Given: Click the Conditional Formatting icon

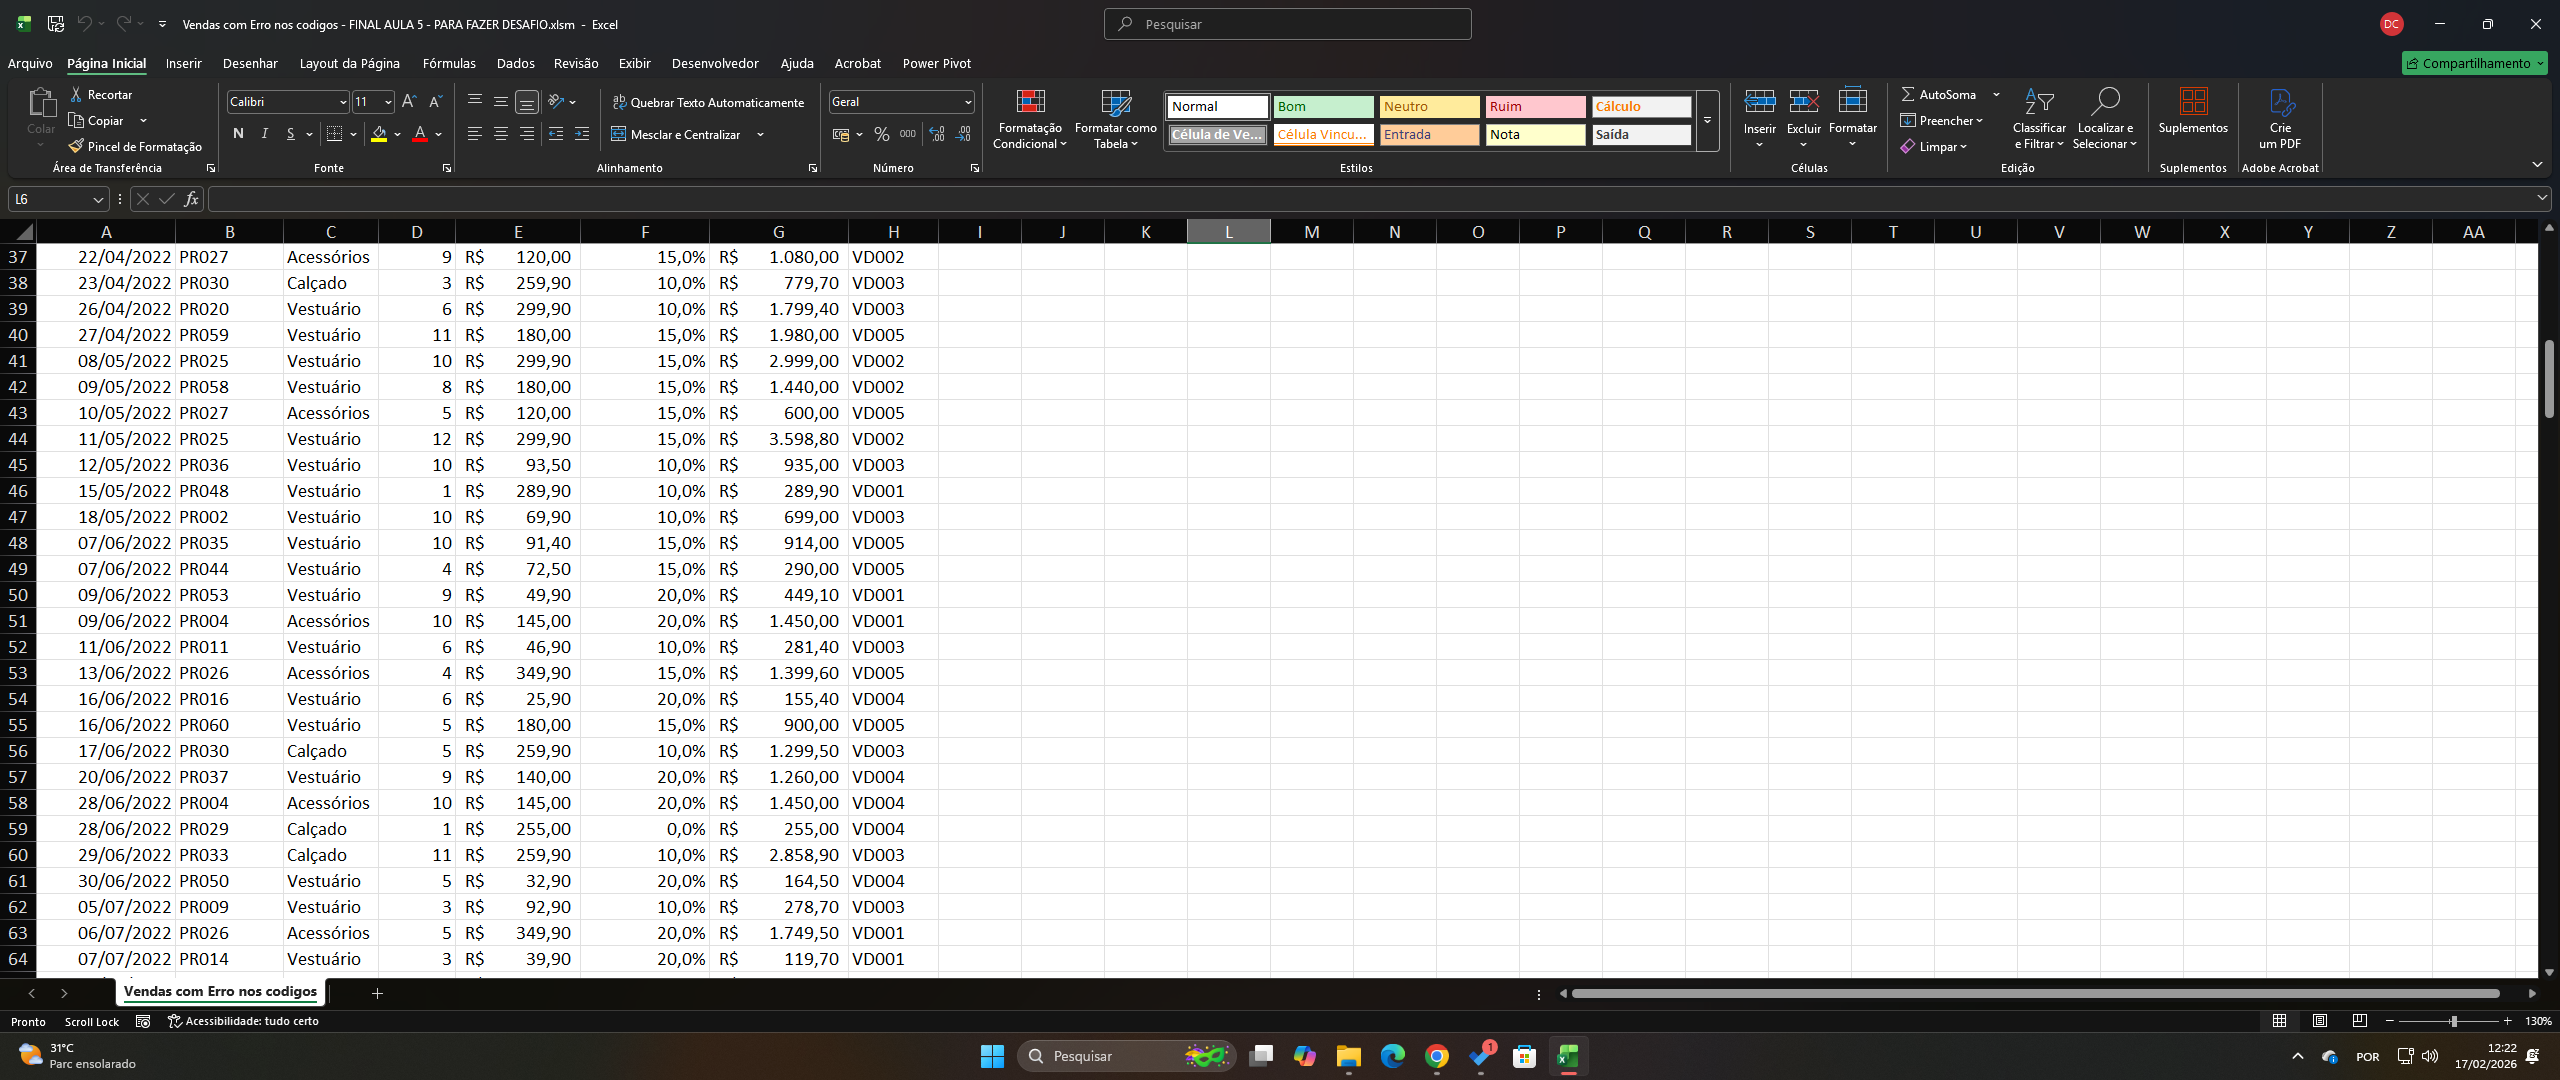Looking at the screenshot, I should click(x=1030, y=102).
